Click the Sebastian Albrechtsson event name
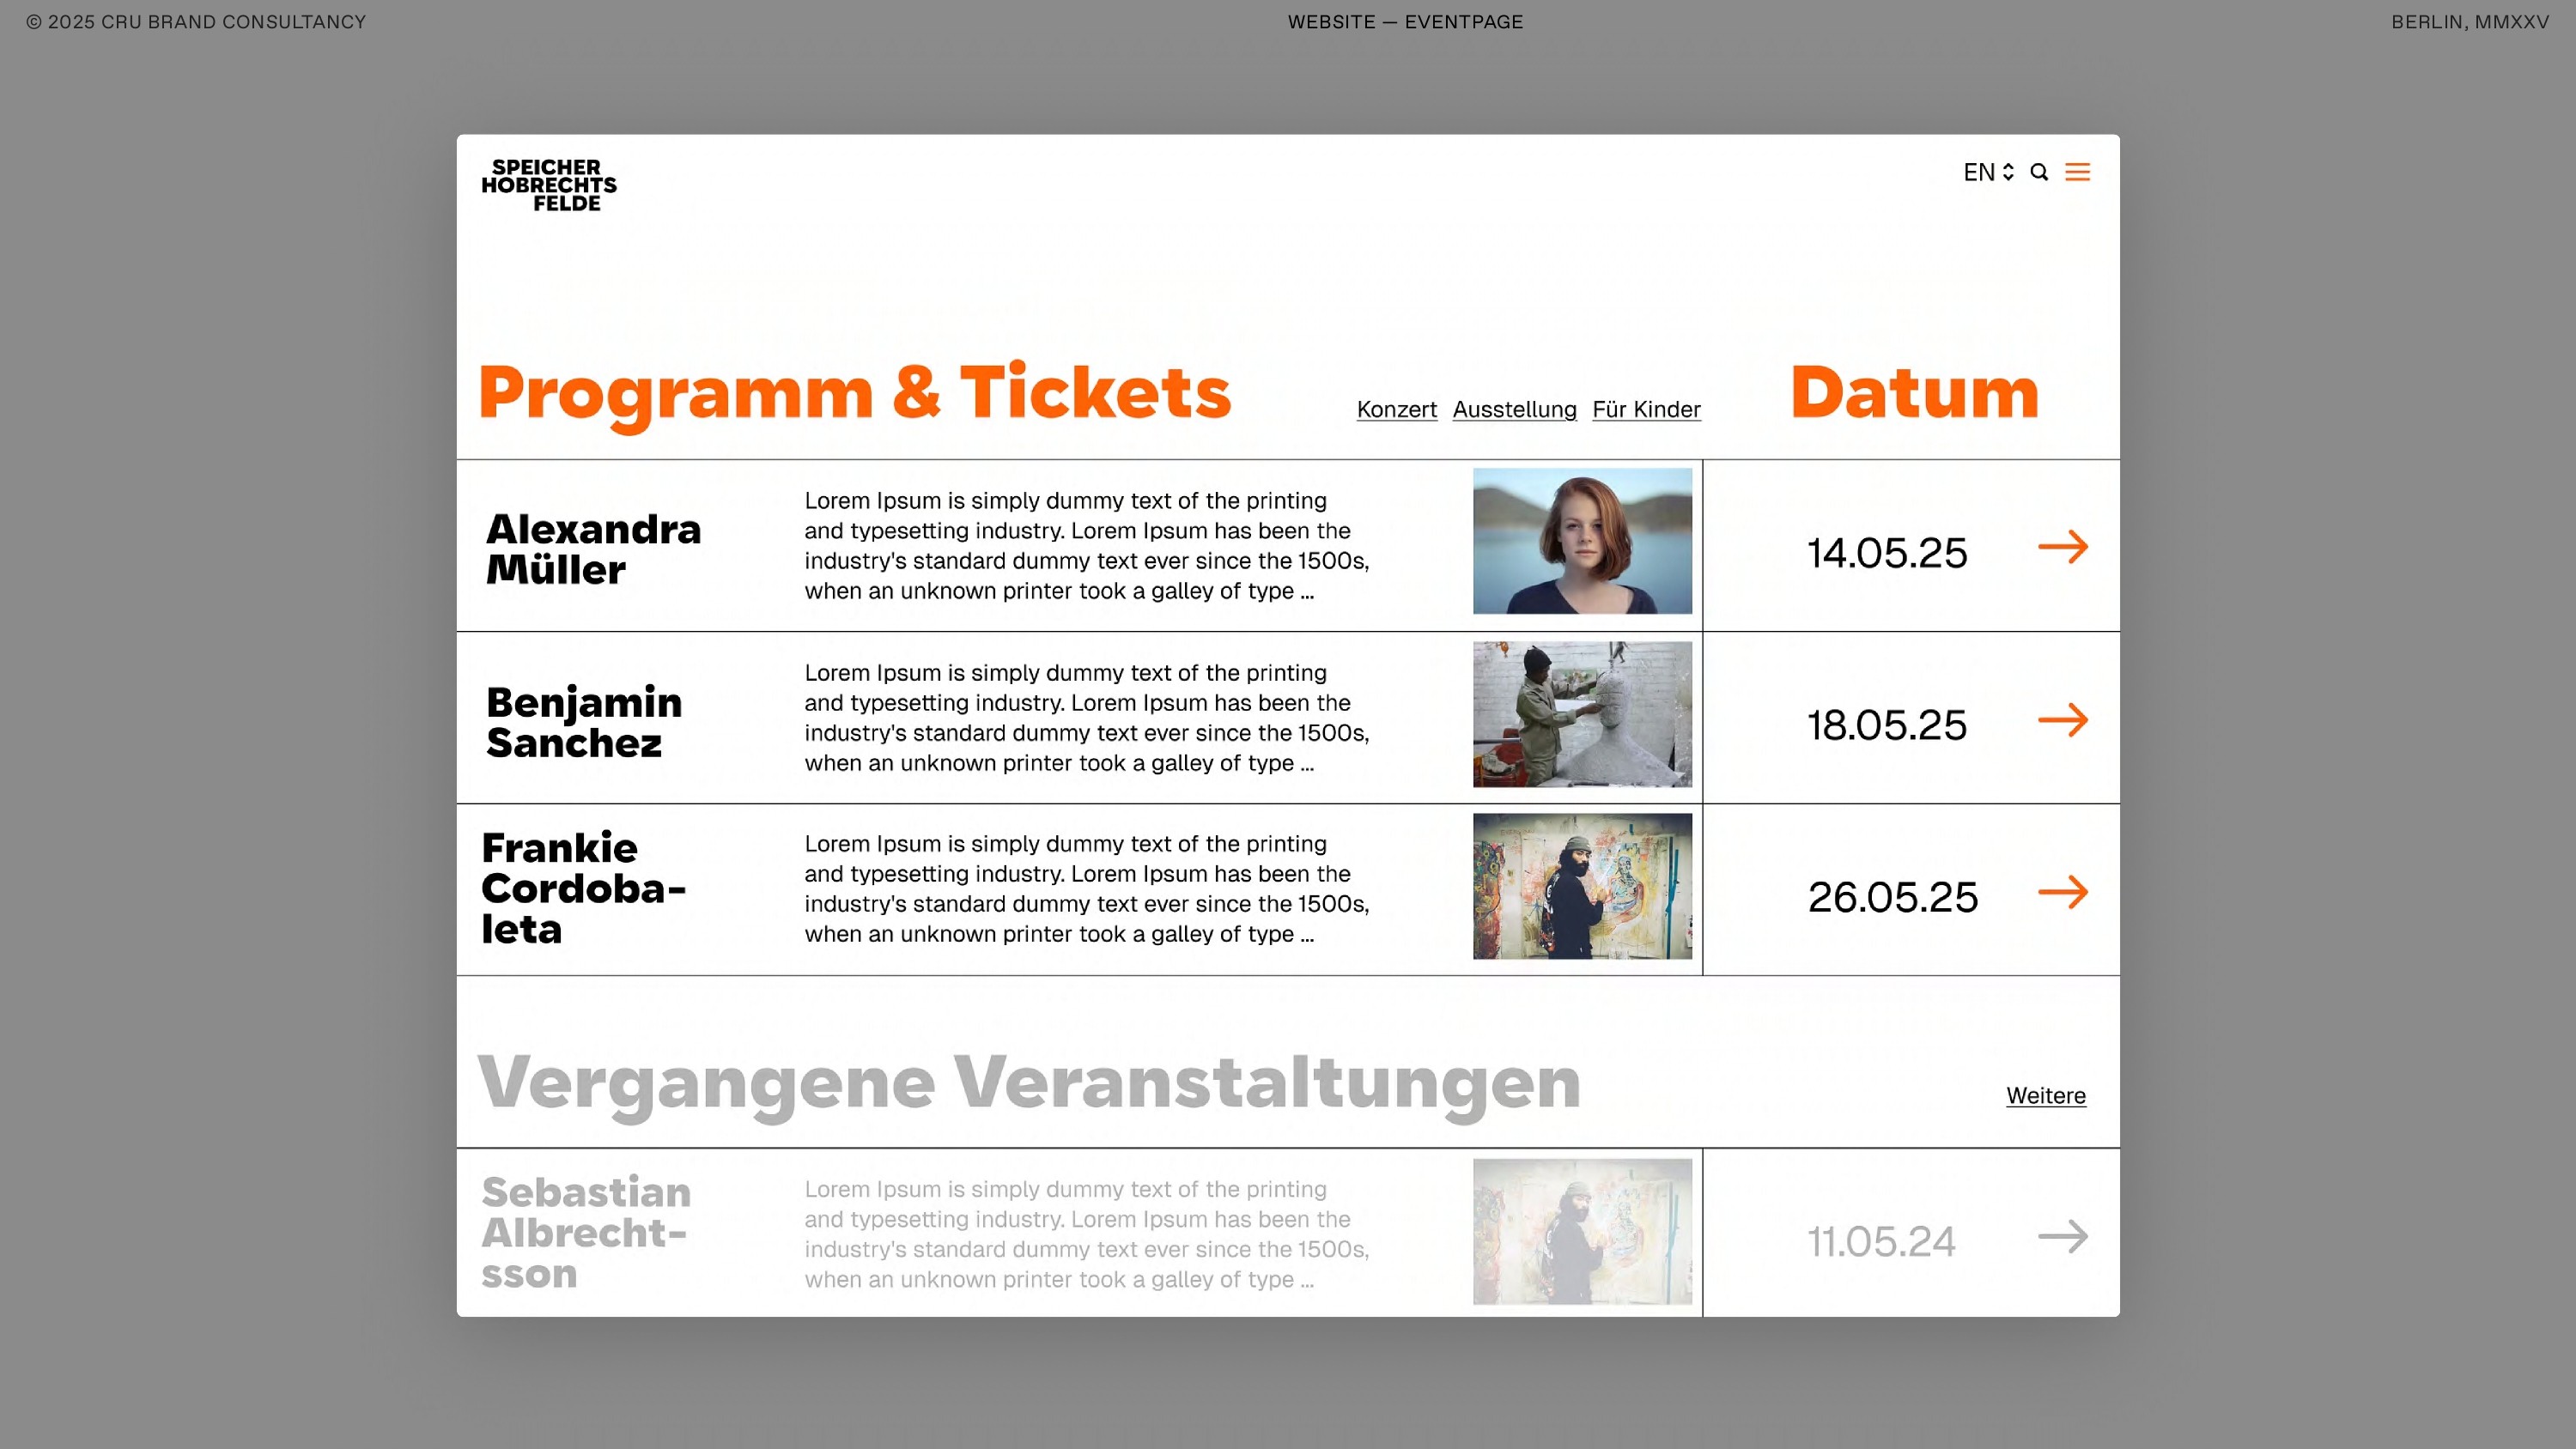Screen dimensions: 2576x1449 pyautogui.click(x=586, y=1232)
